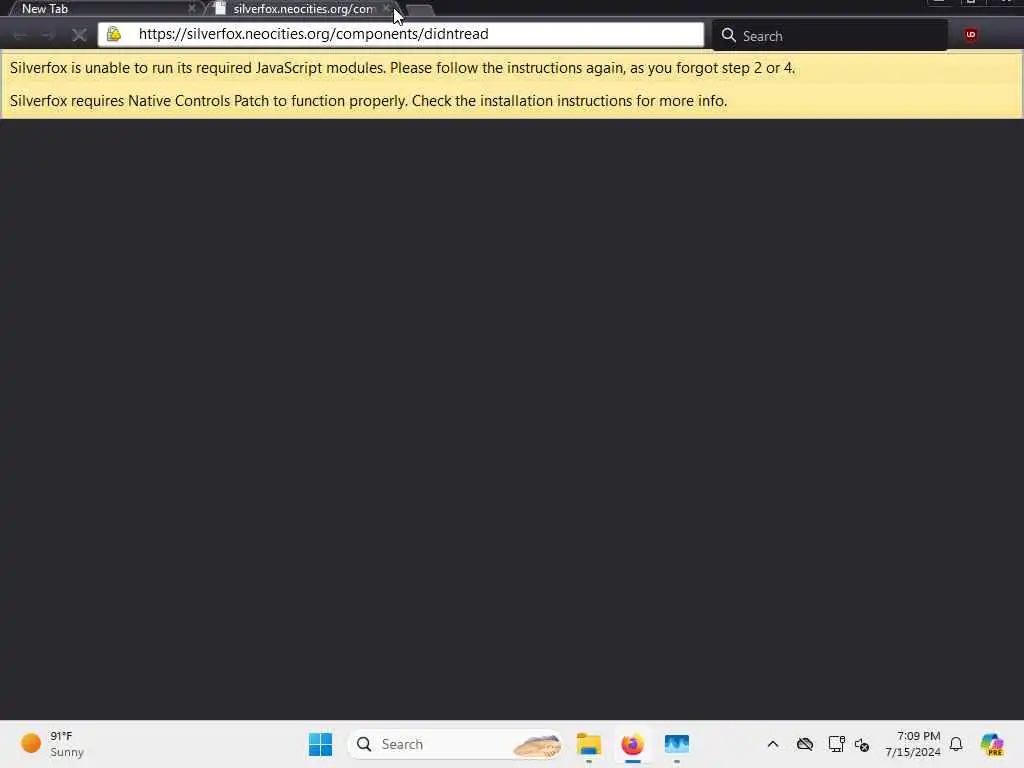This screenshot has width=1024, height=768.
Task: Open the blue wave app in taskbar
Action: tap(677, 744)
